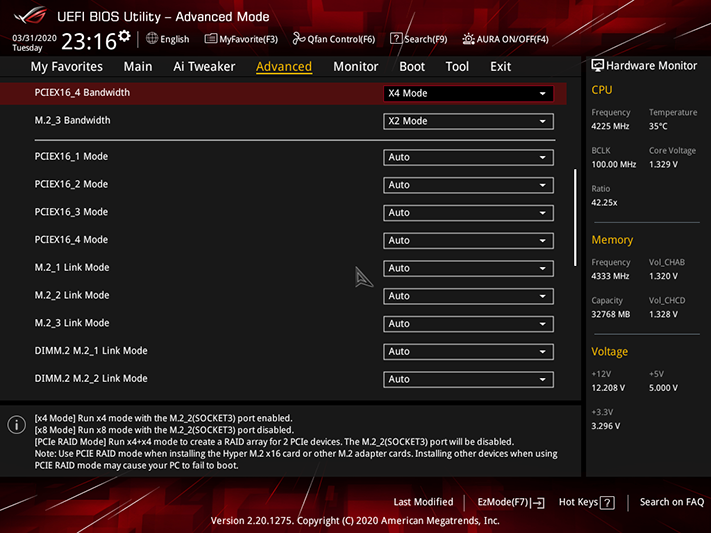Click CPU frequency value 4225 MHz

click(610, 126)
